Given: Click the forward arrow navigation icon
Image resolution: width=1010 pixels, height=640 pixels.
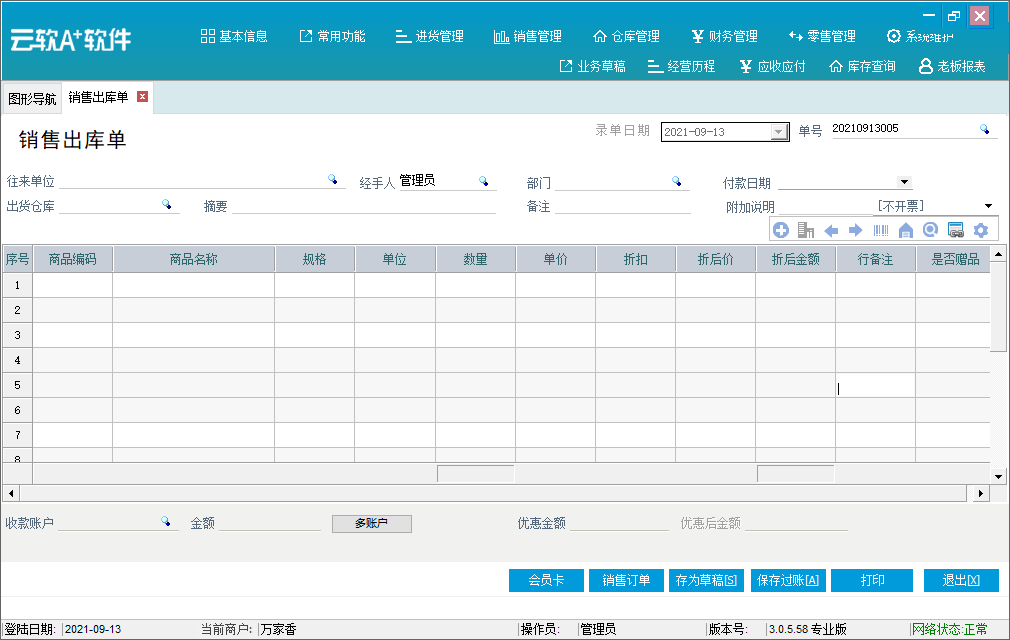Looking at the screenshot, I should (856, 230).
